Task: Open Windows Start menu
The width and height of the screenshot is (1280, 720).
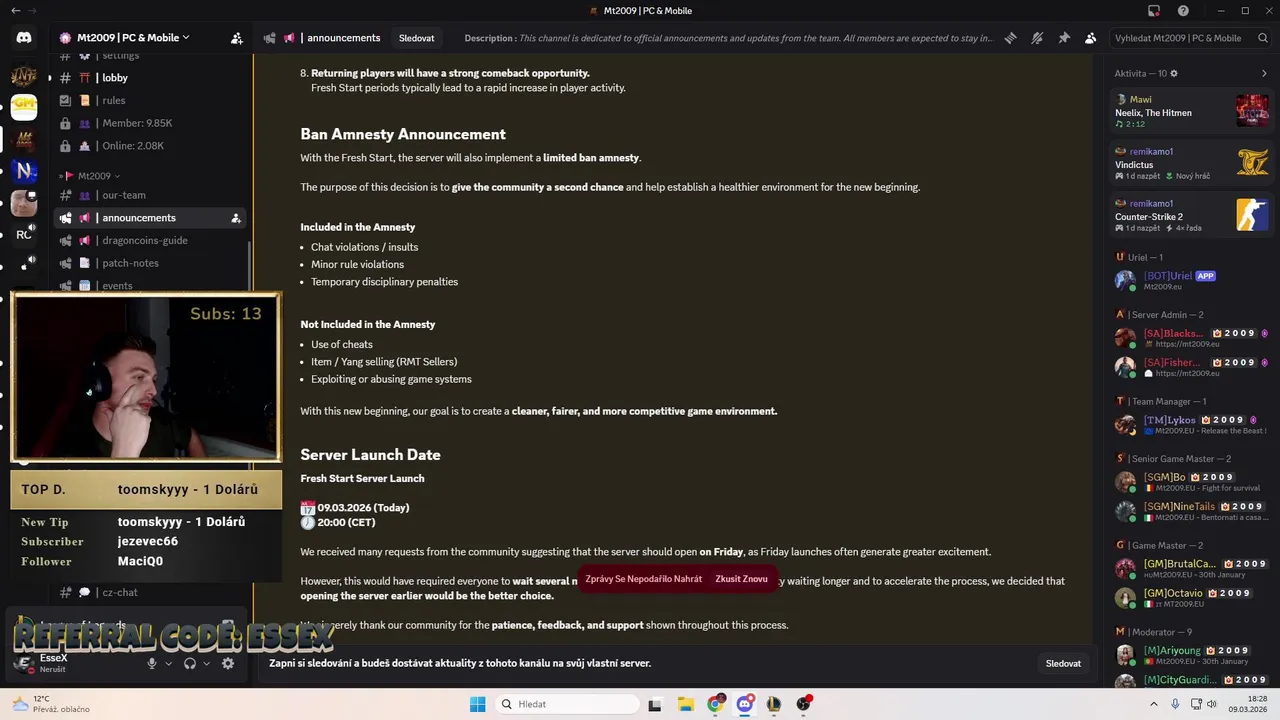Action: (x=478, y=704)
